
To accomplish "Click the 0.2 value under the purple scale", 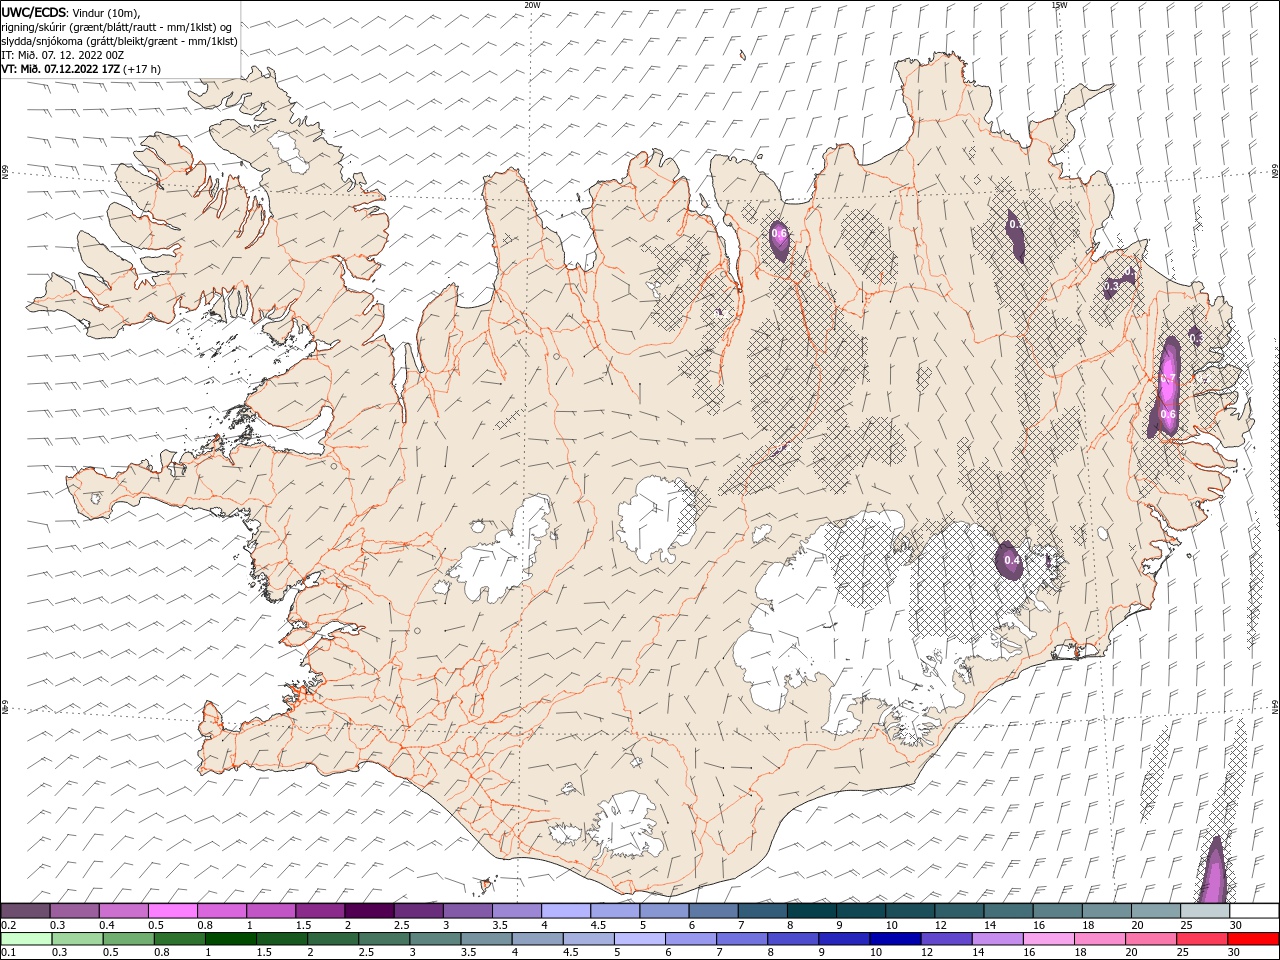I will click(x=8, y=924).
